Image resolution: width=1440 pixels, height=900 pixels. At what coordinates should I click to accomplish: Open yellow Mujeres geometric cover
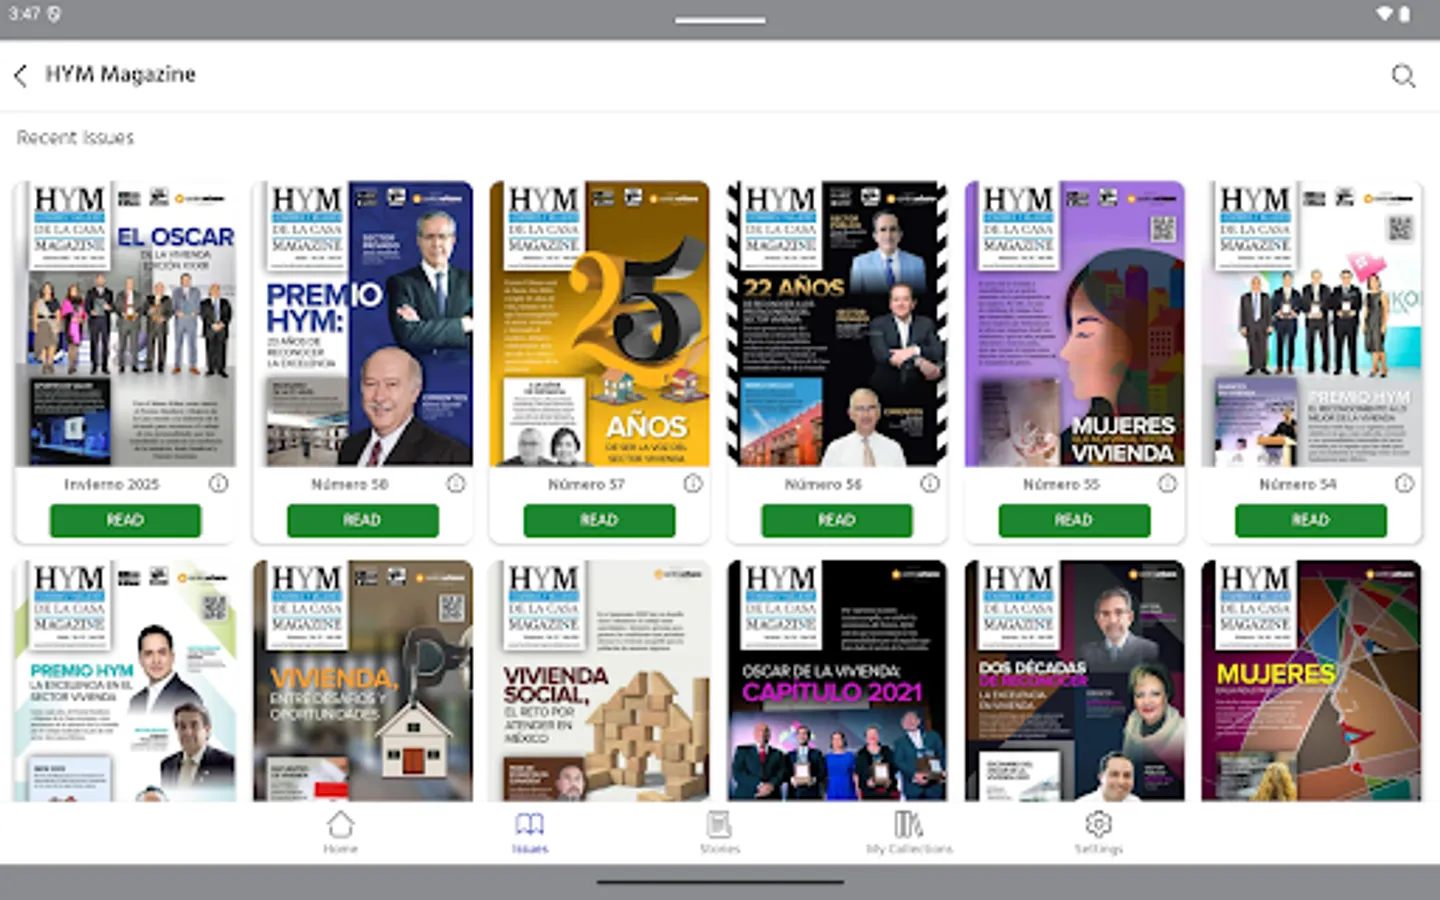click(1311, 681)
